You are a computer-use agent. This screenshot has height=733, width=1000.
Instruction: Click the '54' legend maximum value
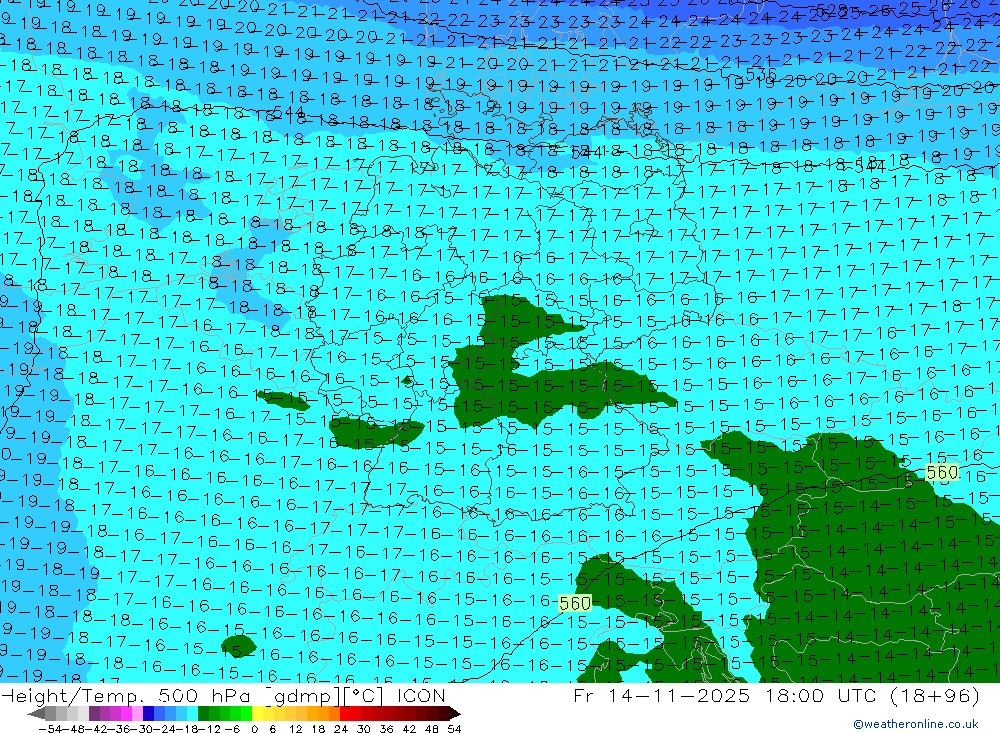pyautogui.click(x=454, y=729)
